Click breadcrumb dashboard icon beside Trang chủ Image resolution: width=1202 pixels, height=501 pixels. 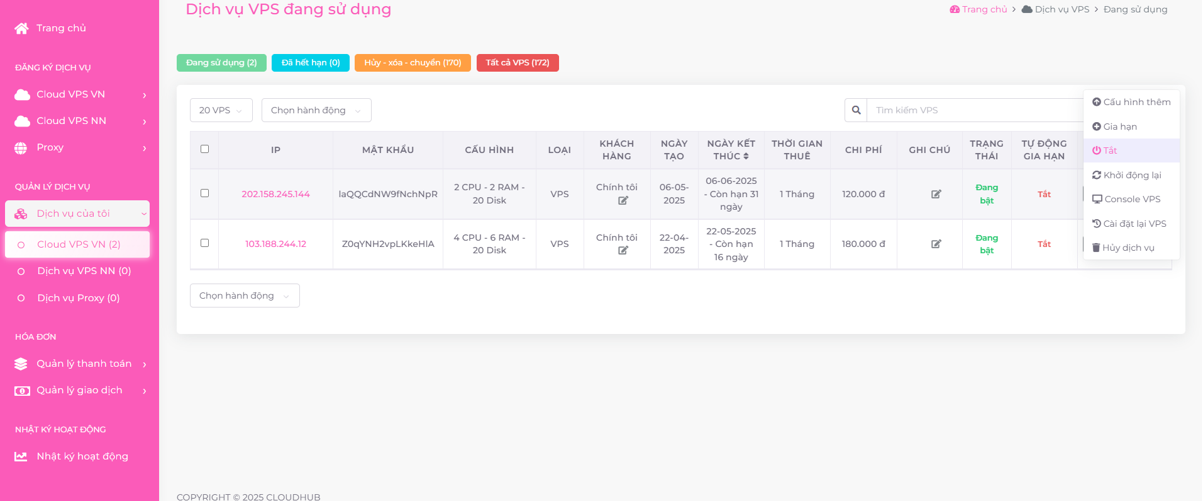(x=955, y=9)
